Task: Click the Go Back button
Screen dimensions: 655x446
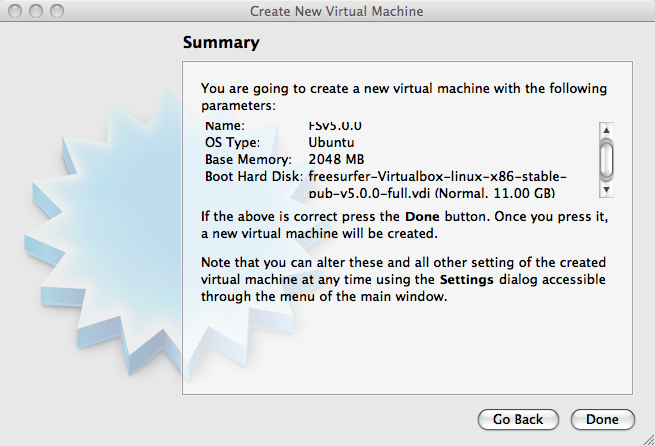Action: [518, 419]
